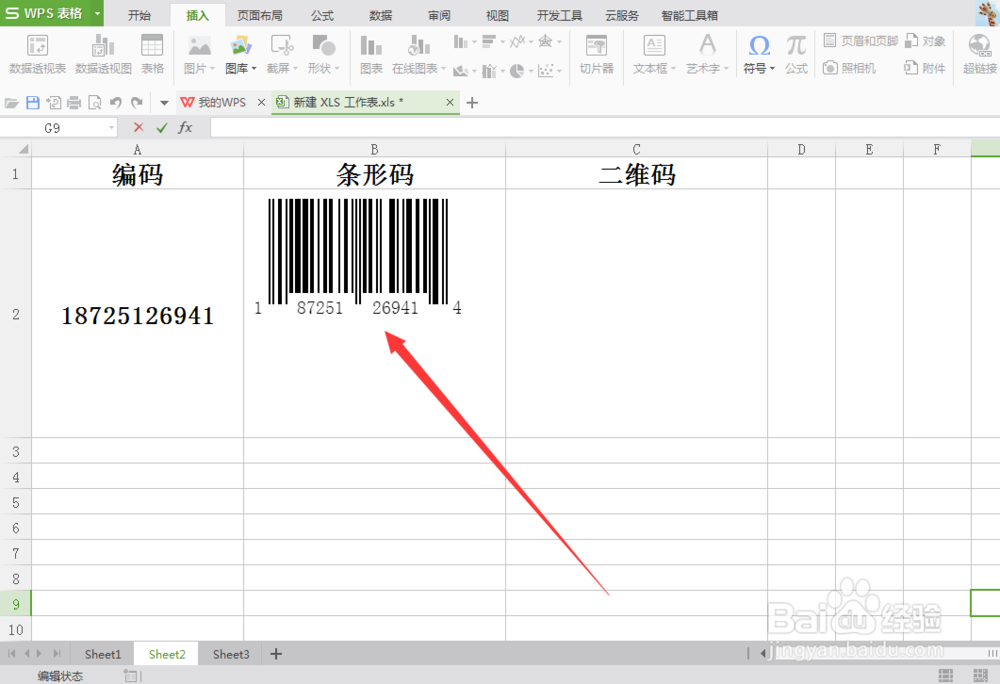Expand the 在线图表 dropdown arrow
Image resolution: width=1000 pixels, height=684 pixels.
(443, 68)
